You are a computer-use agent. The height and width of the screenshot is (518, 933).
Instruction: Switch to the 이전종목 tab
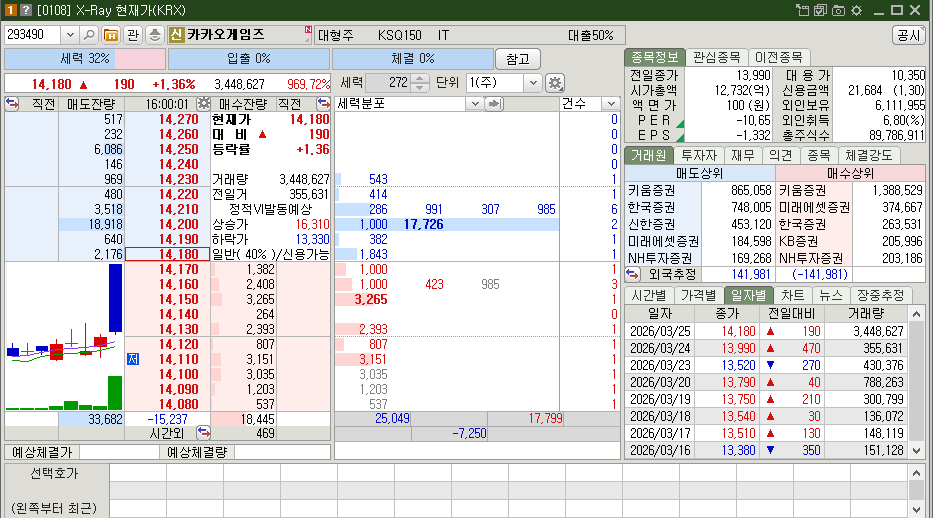pos(778,57)
